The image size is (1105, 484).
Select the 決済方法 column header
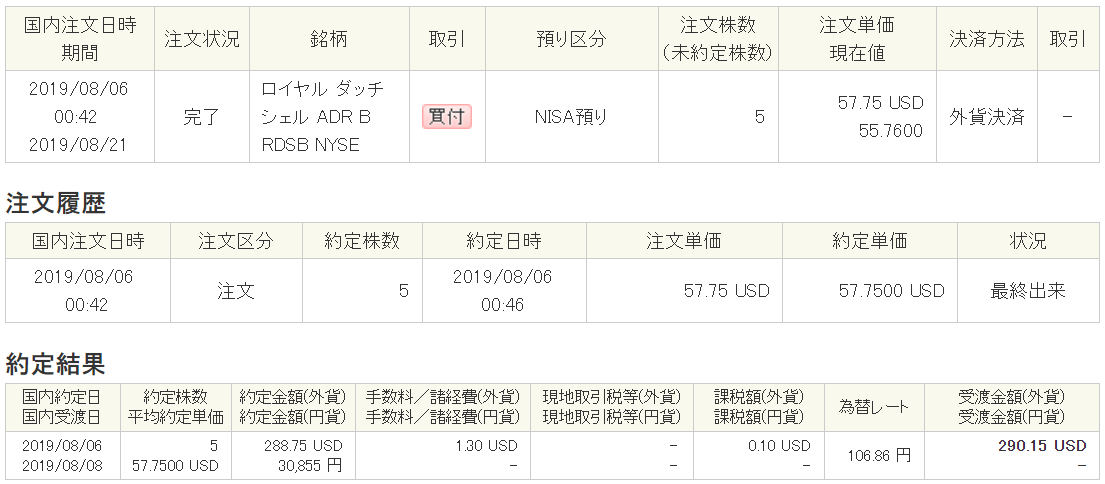point(986,39)
